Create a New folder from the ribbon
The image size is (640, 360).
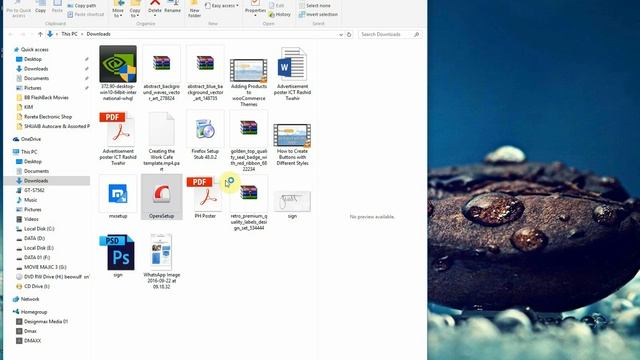pos(194,9)
